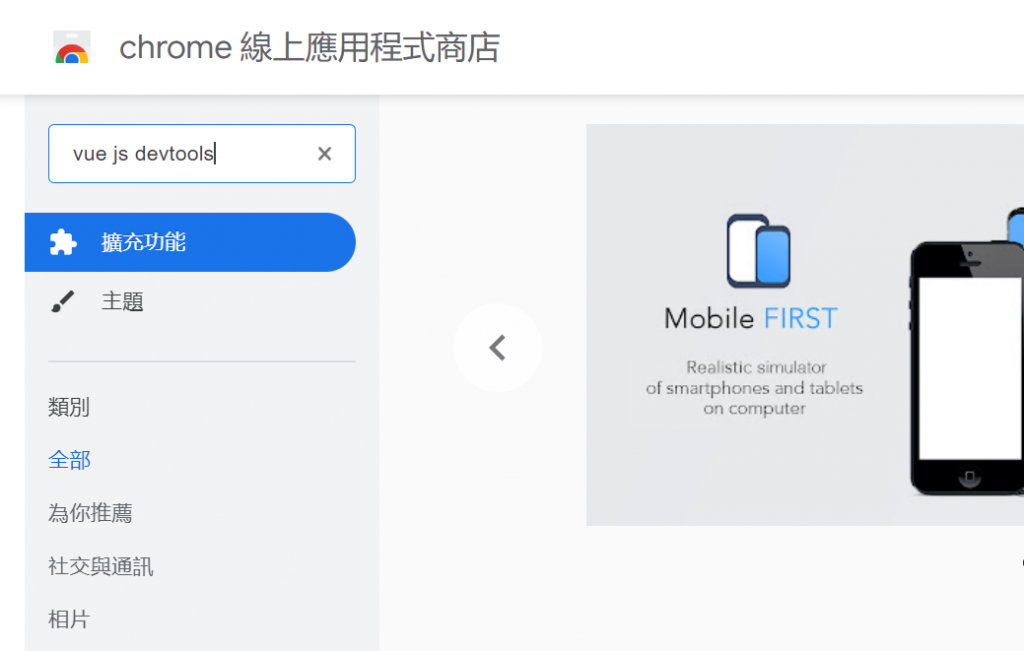
Task: Click the black iPhone image in the banner
Action: point(967,368)
